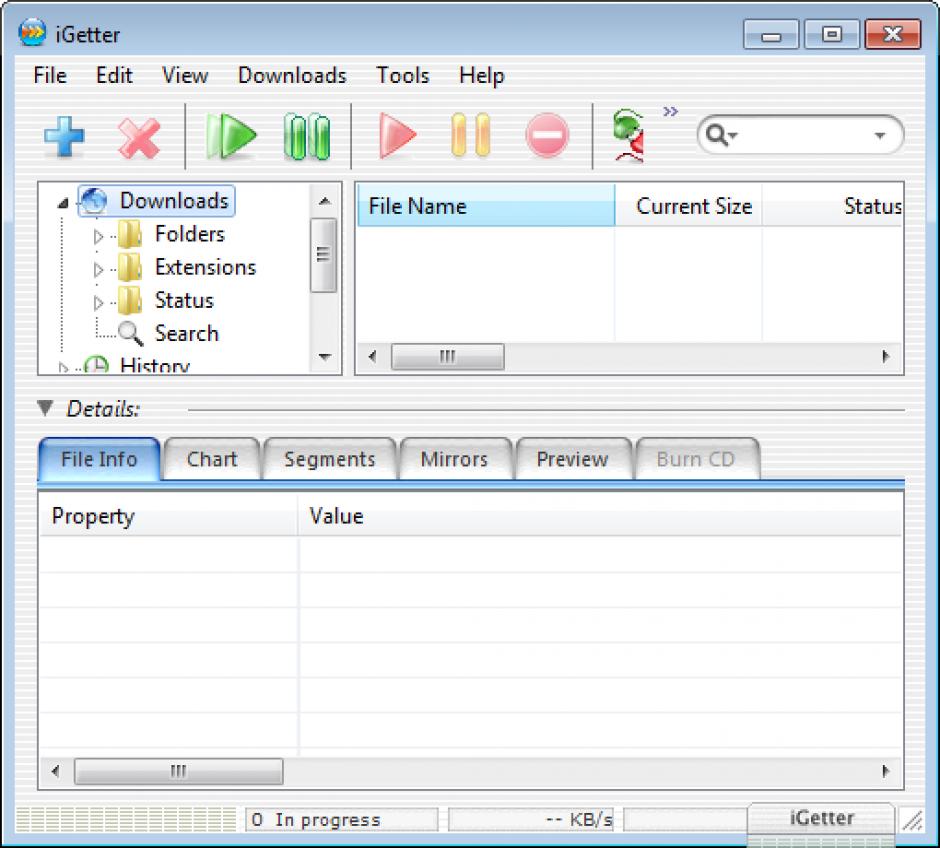The height and width of the screenshot is (848, 940).
Task: Expand the toolbar overflow double chevron
Action: pyautogui.click(x=670, y=111)
